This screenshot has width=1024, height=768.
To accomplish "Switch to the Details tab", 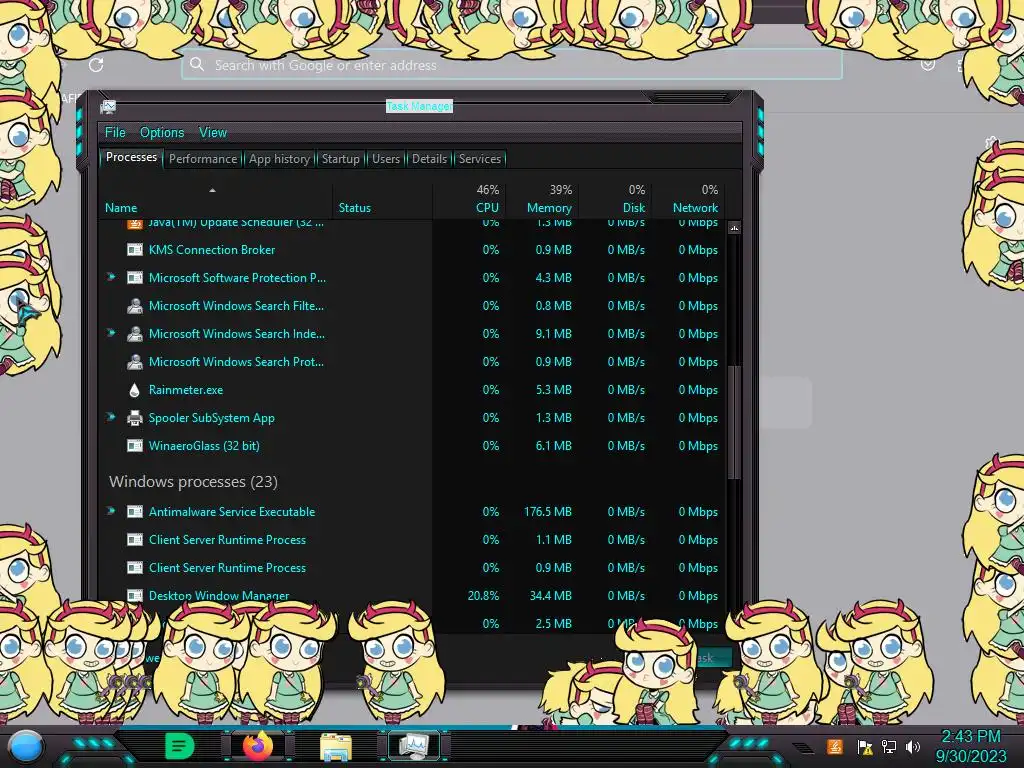I will pos(430,159).
